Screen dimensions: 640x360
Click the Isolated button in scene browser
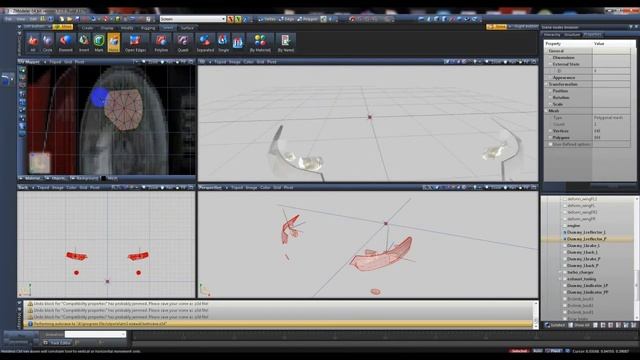click(x=555, y=325)
